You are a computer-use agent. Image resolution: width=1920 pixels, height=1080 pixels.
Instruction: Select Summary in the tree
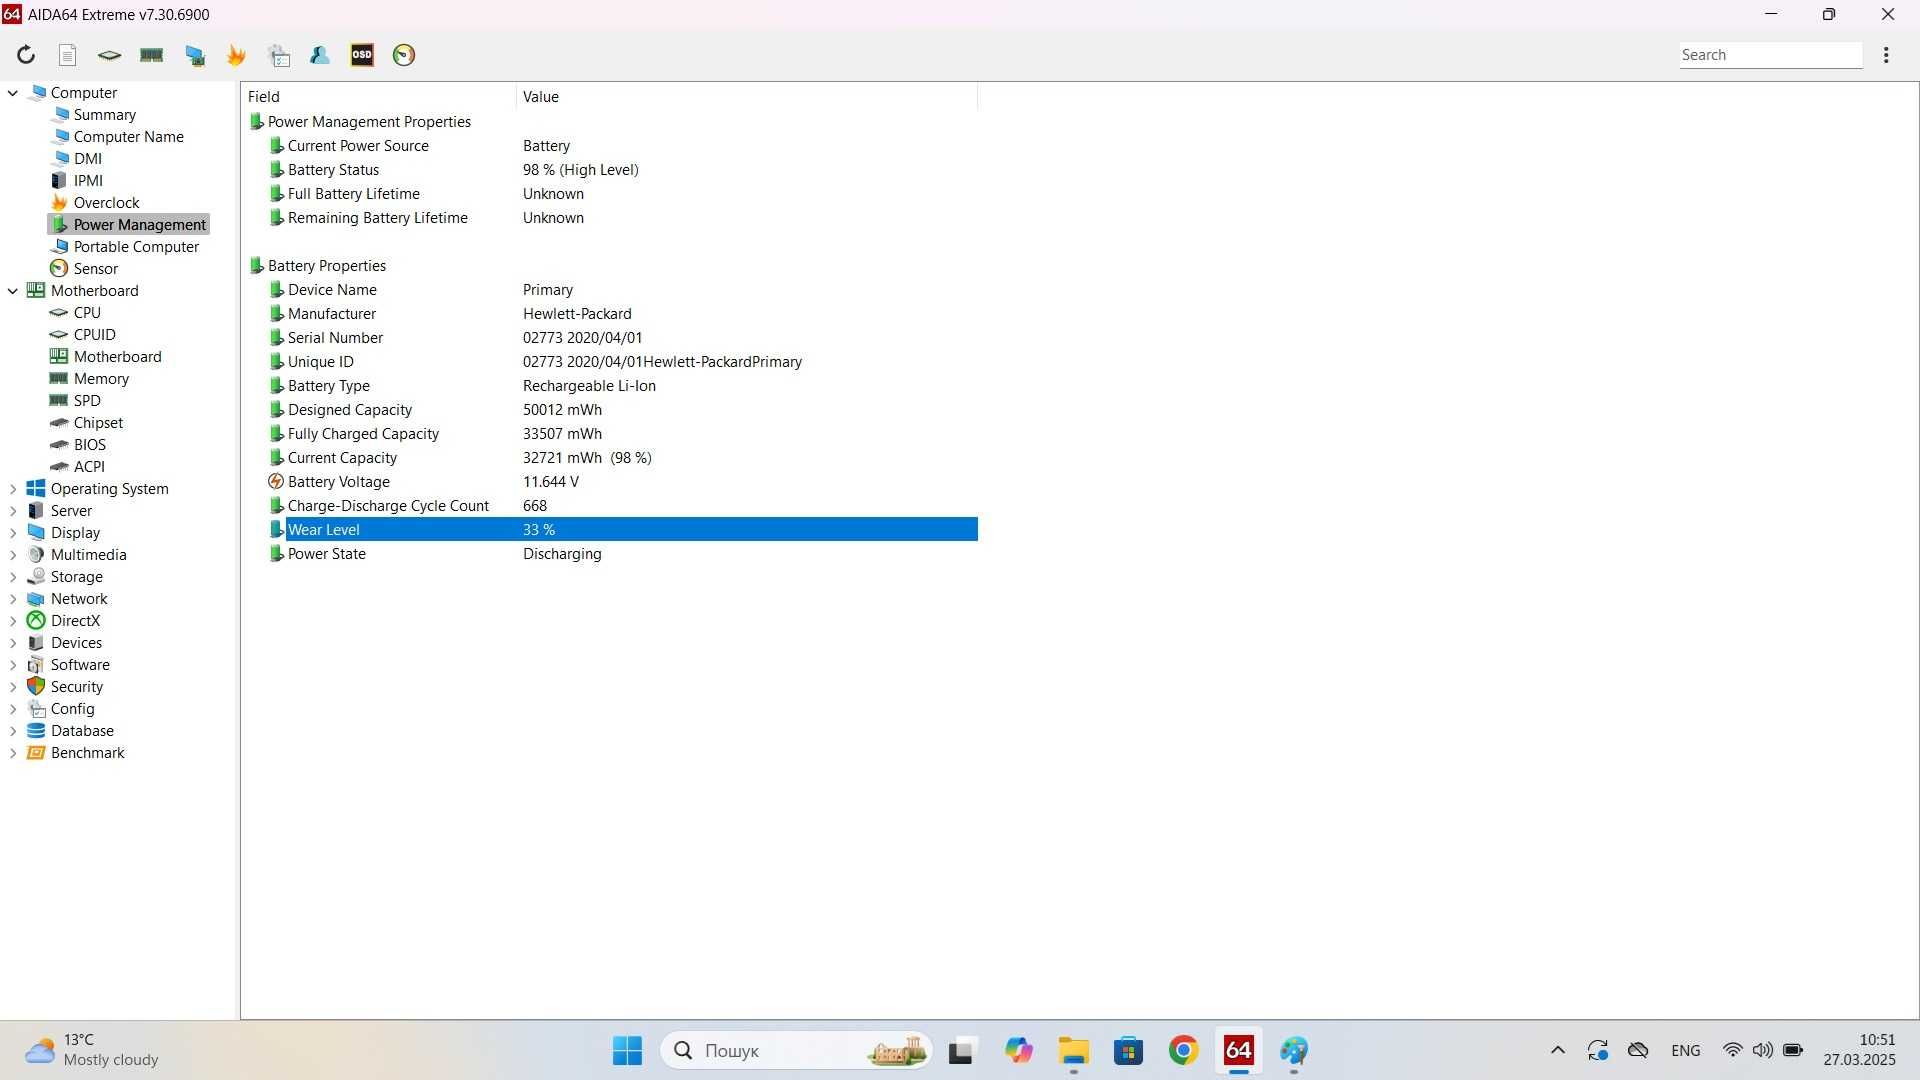pyautogui.click(x=104, y=115)
